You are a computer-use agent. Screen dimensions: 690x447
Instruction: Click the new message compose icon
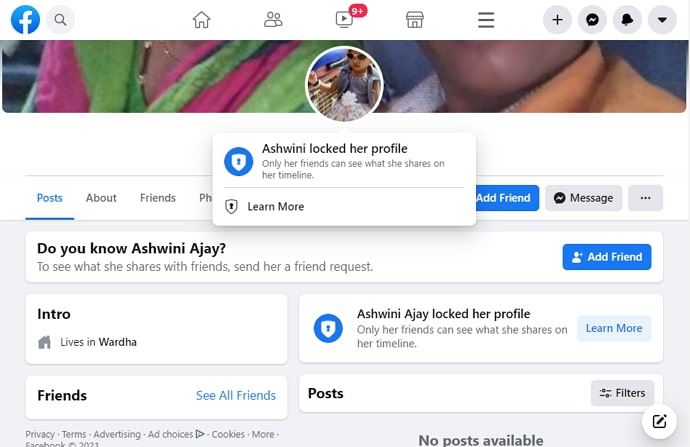pyautogui.click(x=659, y=421)
